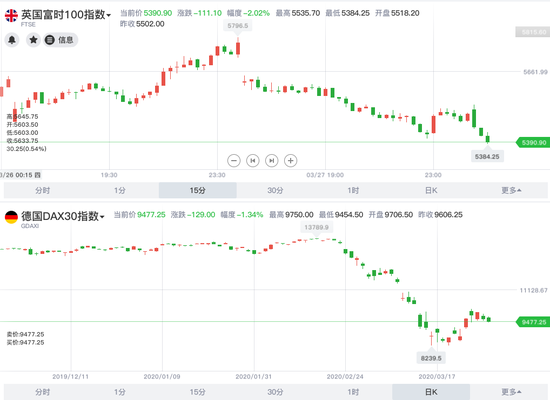Click the 11128.67 axis label

534,290
